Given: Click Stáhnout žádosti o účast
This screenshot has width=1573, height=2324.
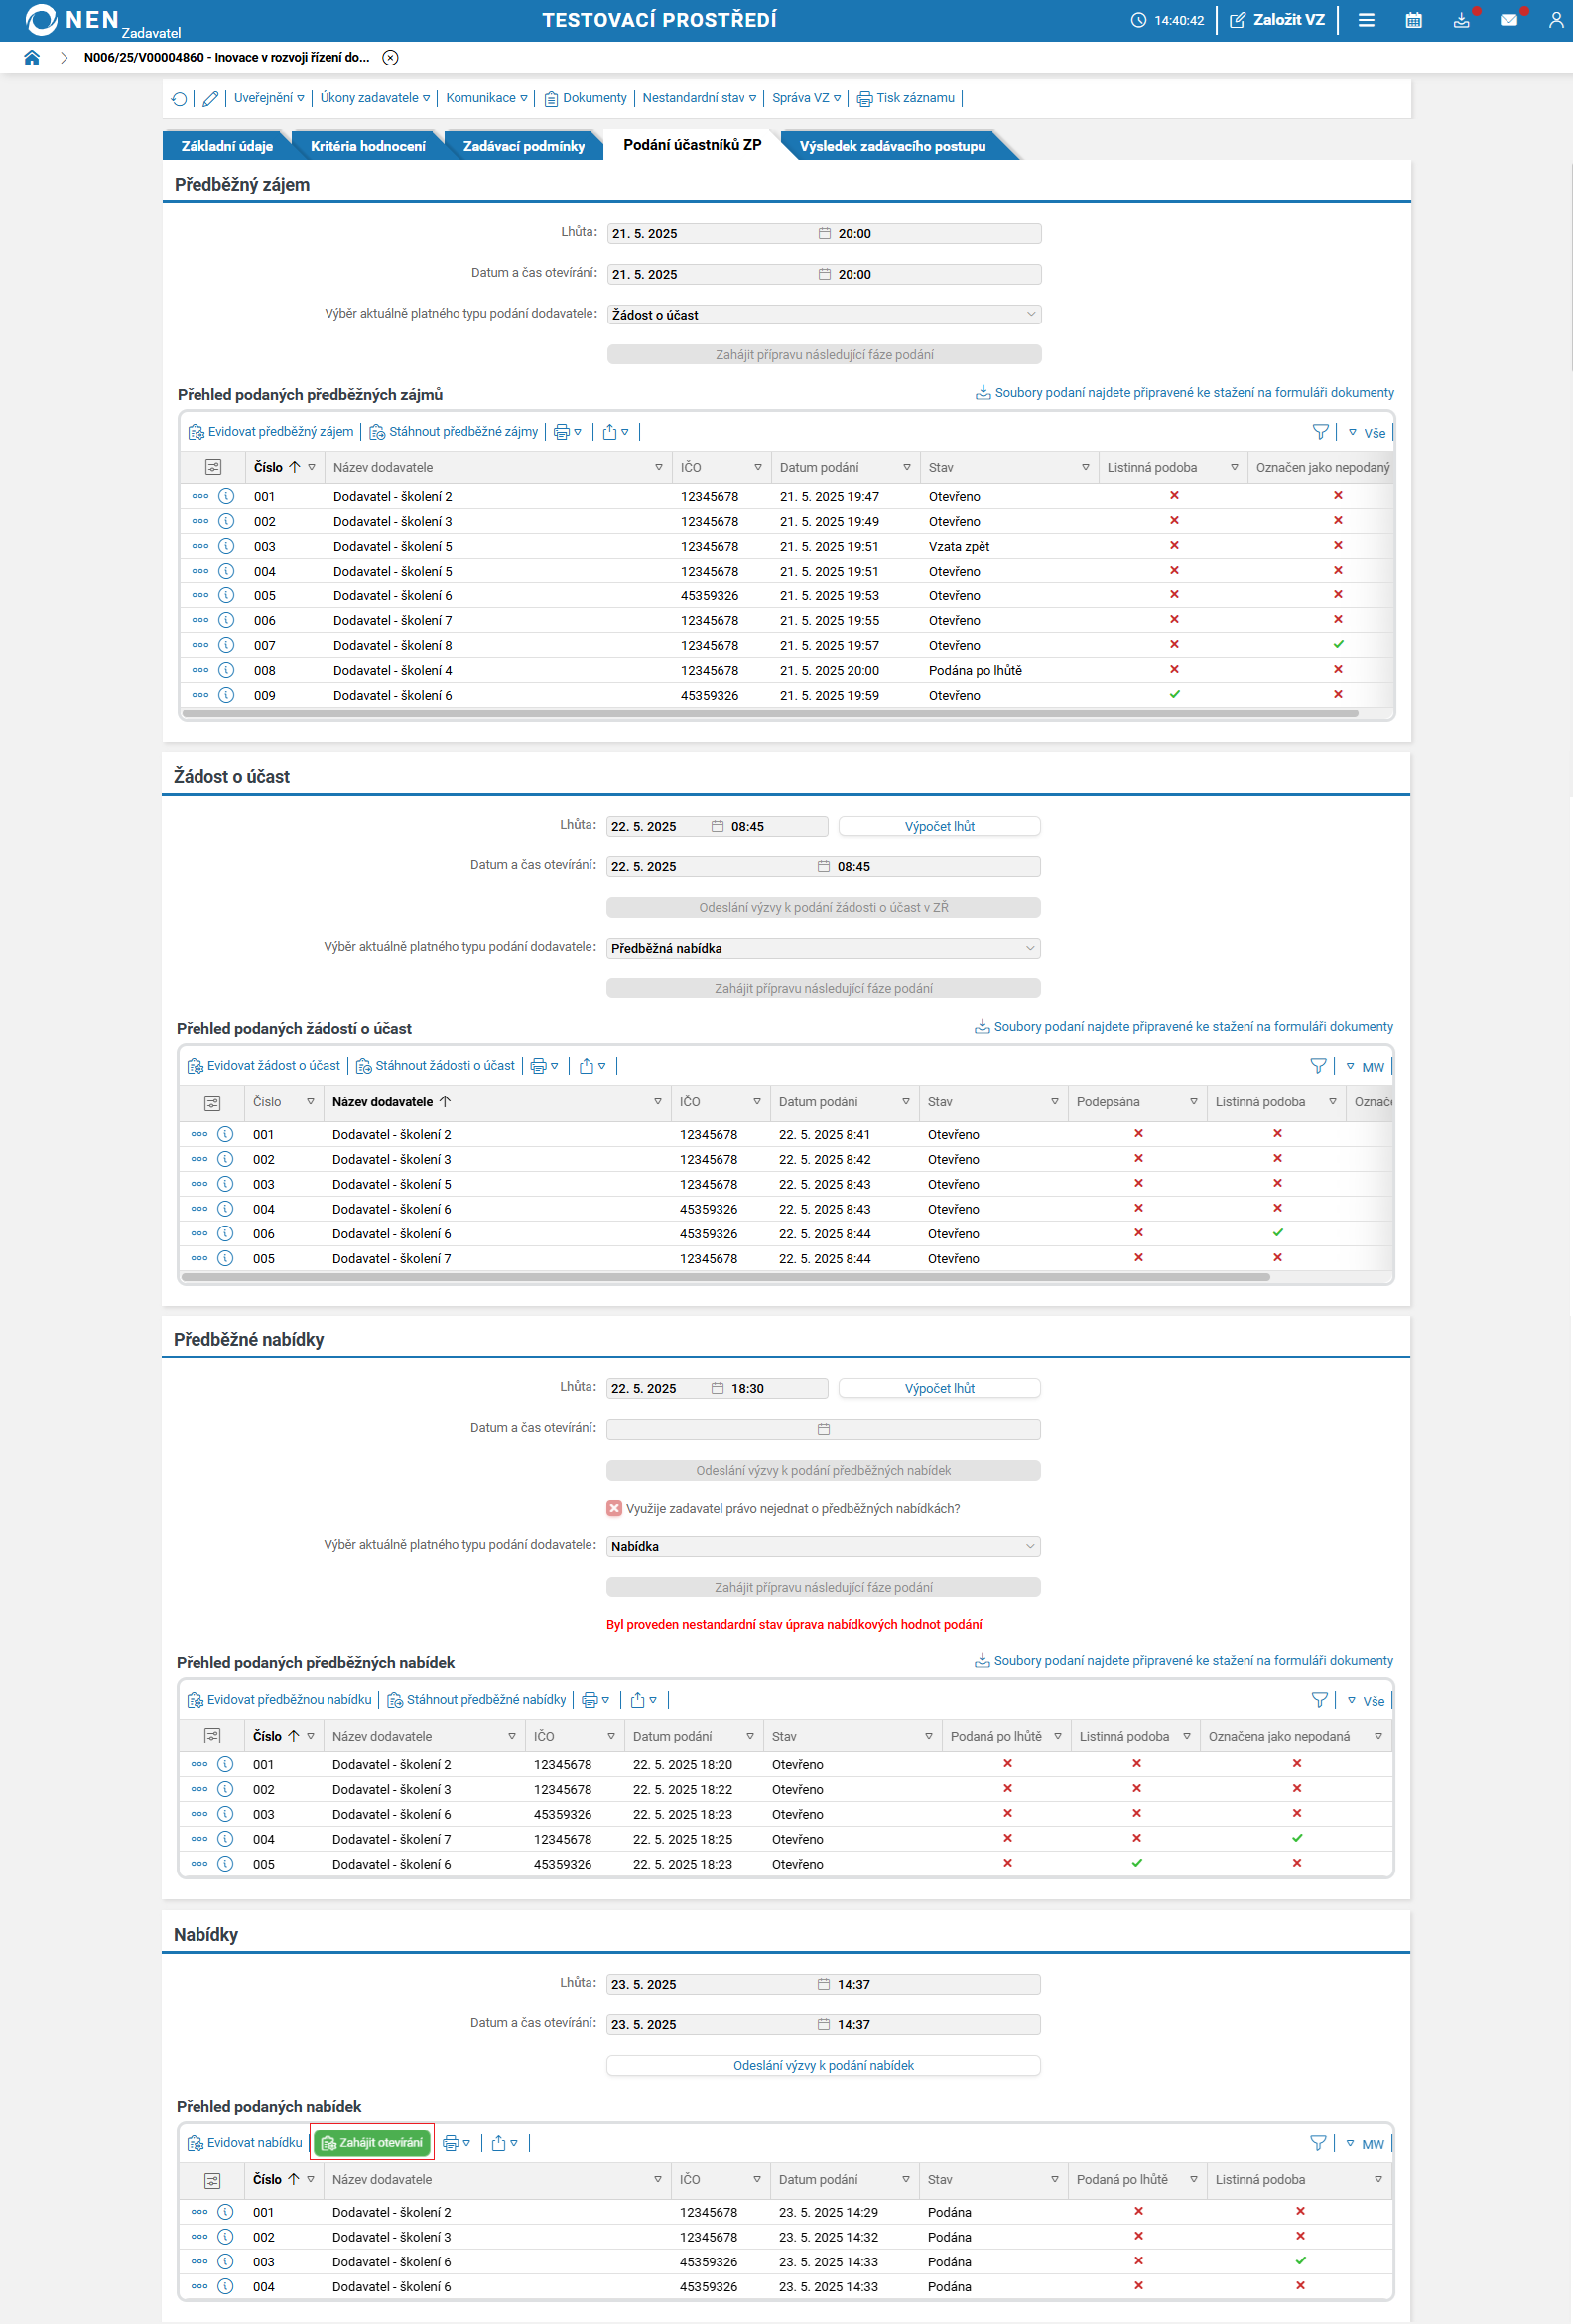Looking at the screenshot, I should 436,1066.
